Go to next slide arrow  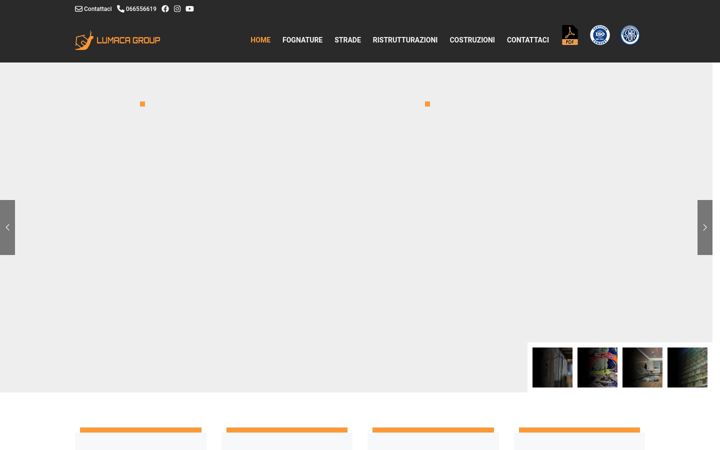pos(705,227)
